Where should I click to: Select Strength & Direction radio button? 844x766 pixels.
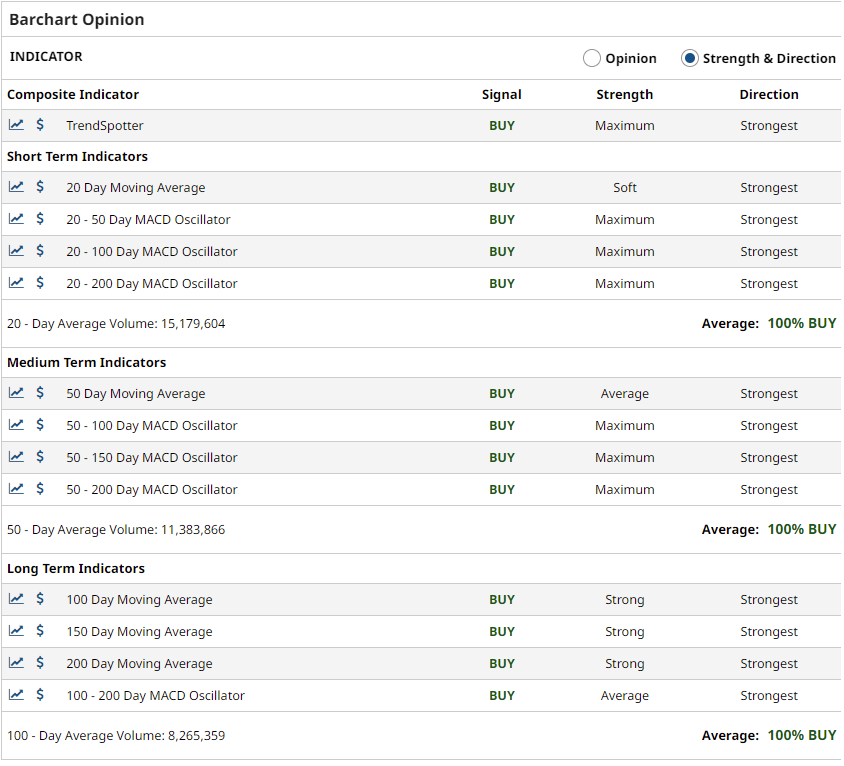[690, 58]
